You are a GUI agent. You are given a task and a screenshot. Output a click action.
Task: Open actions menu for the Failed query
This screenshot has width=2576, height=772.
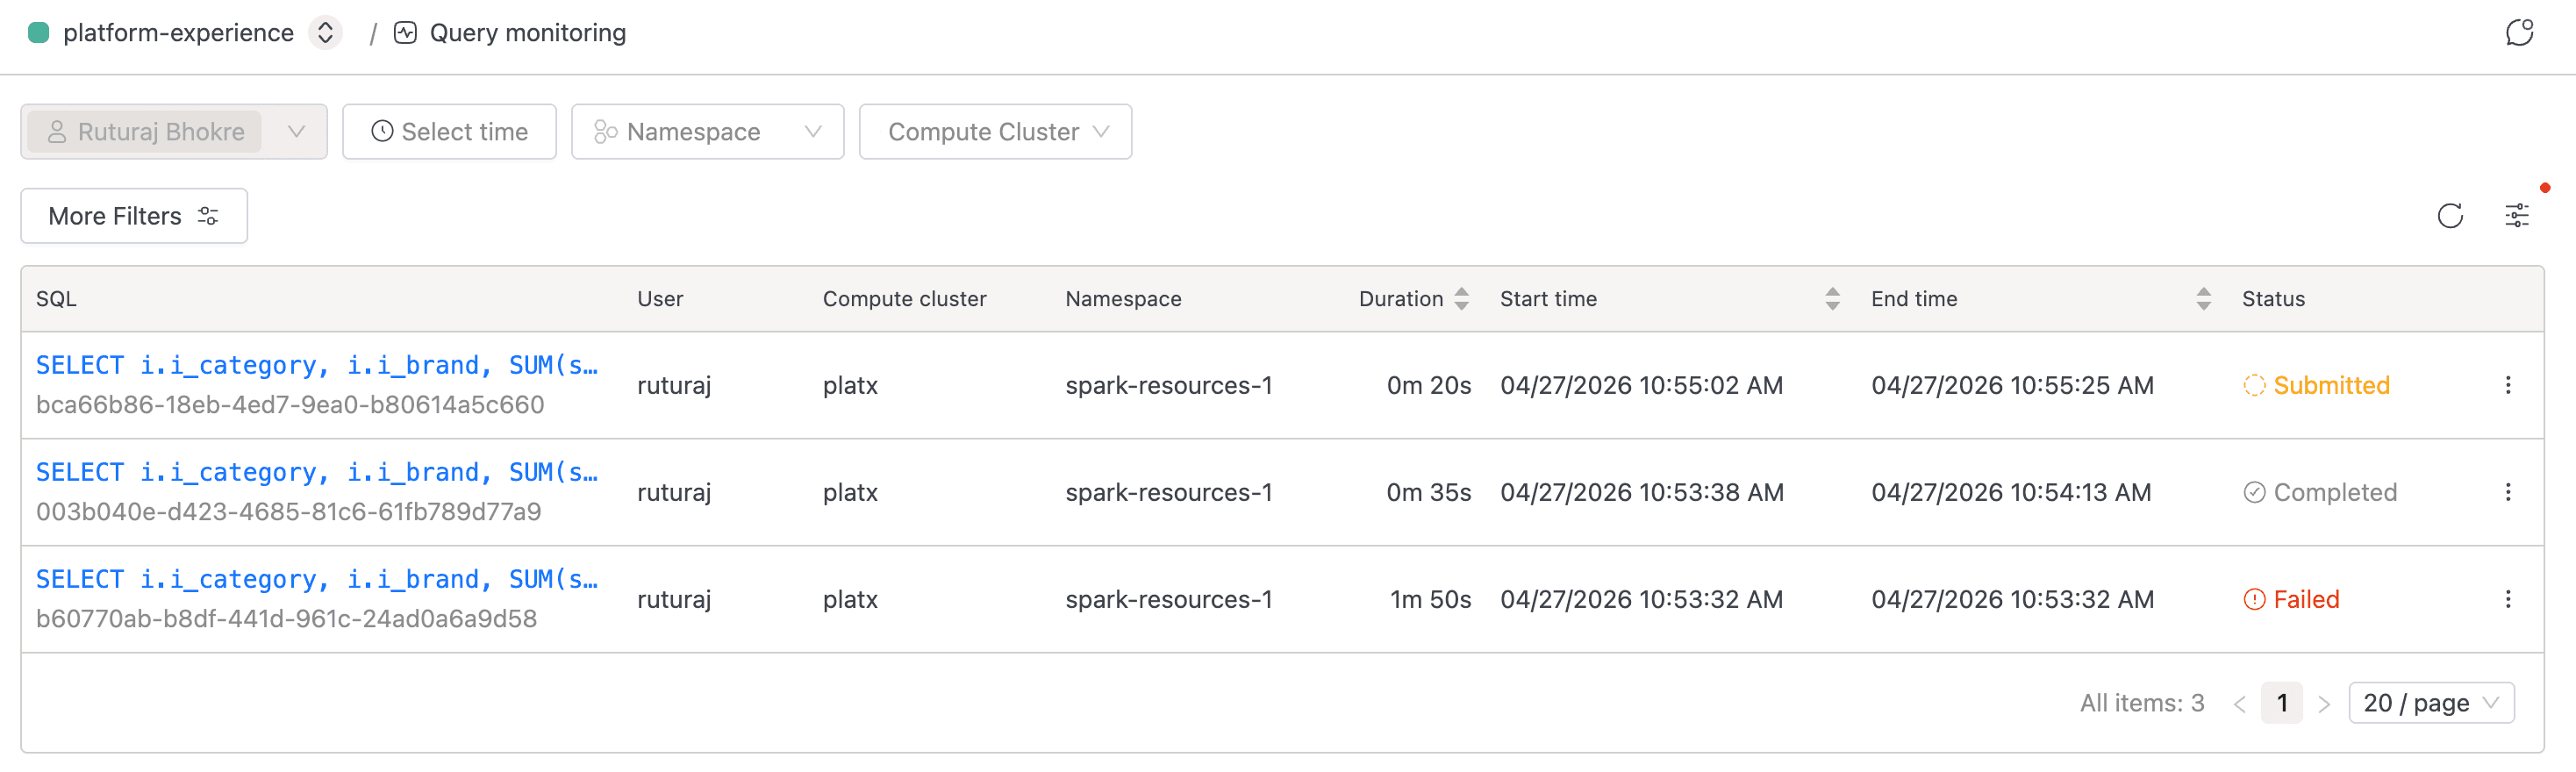[x=2507, y=599]
